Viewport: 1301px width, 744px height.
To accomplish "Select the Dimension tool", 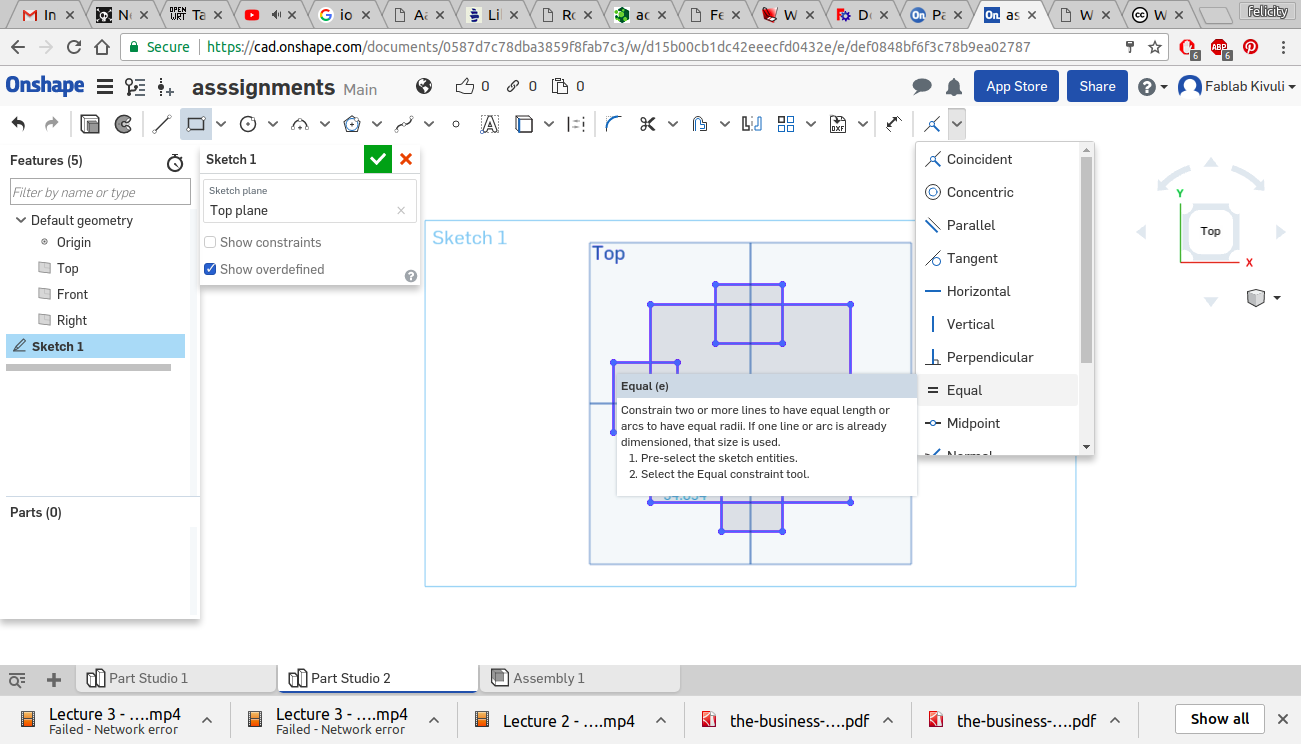I will click(894, 124).
